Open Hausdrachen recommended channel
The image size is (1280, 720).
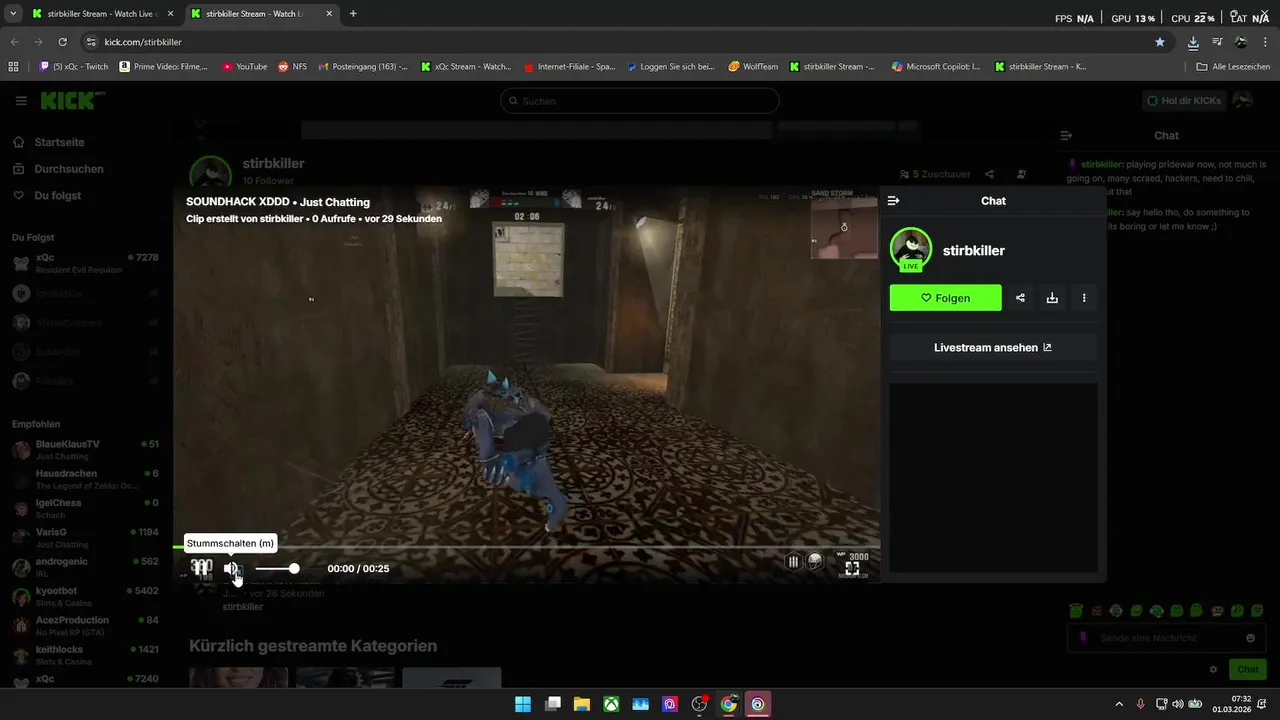85,479
